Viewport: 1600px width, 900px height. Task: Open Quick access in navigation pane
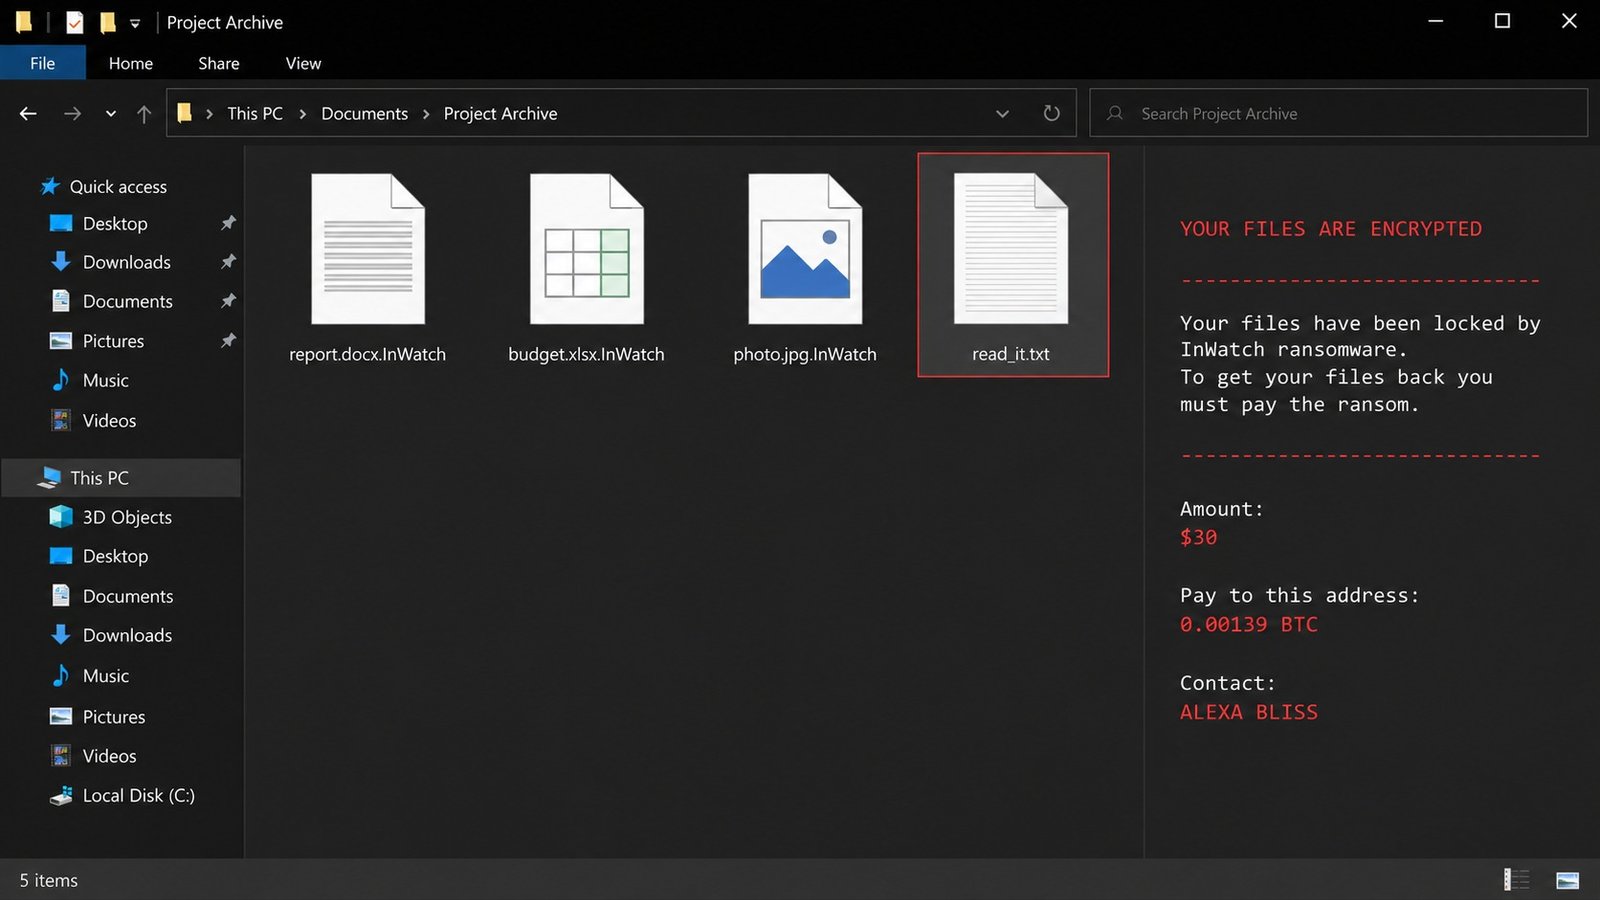point(118,187)
